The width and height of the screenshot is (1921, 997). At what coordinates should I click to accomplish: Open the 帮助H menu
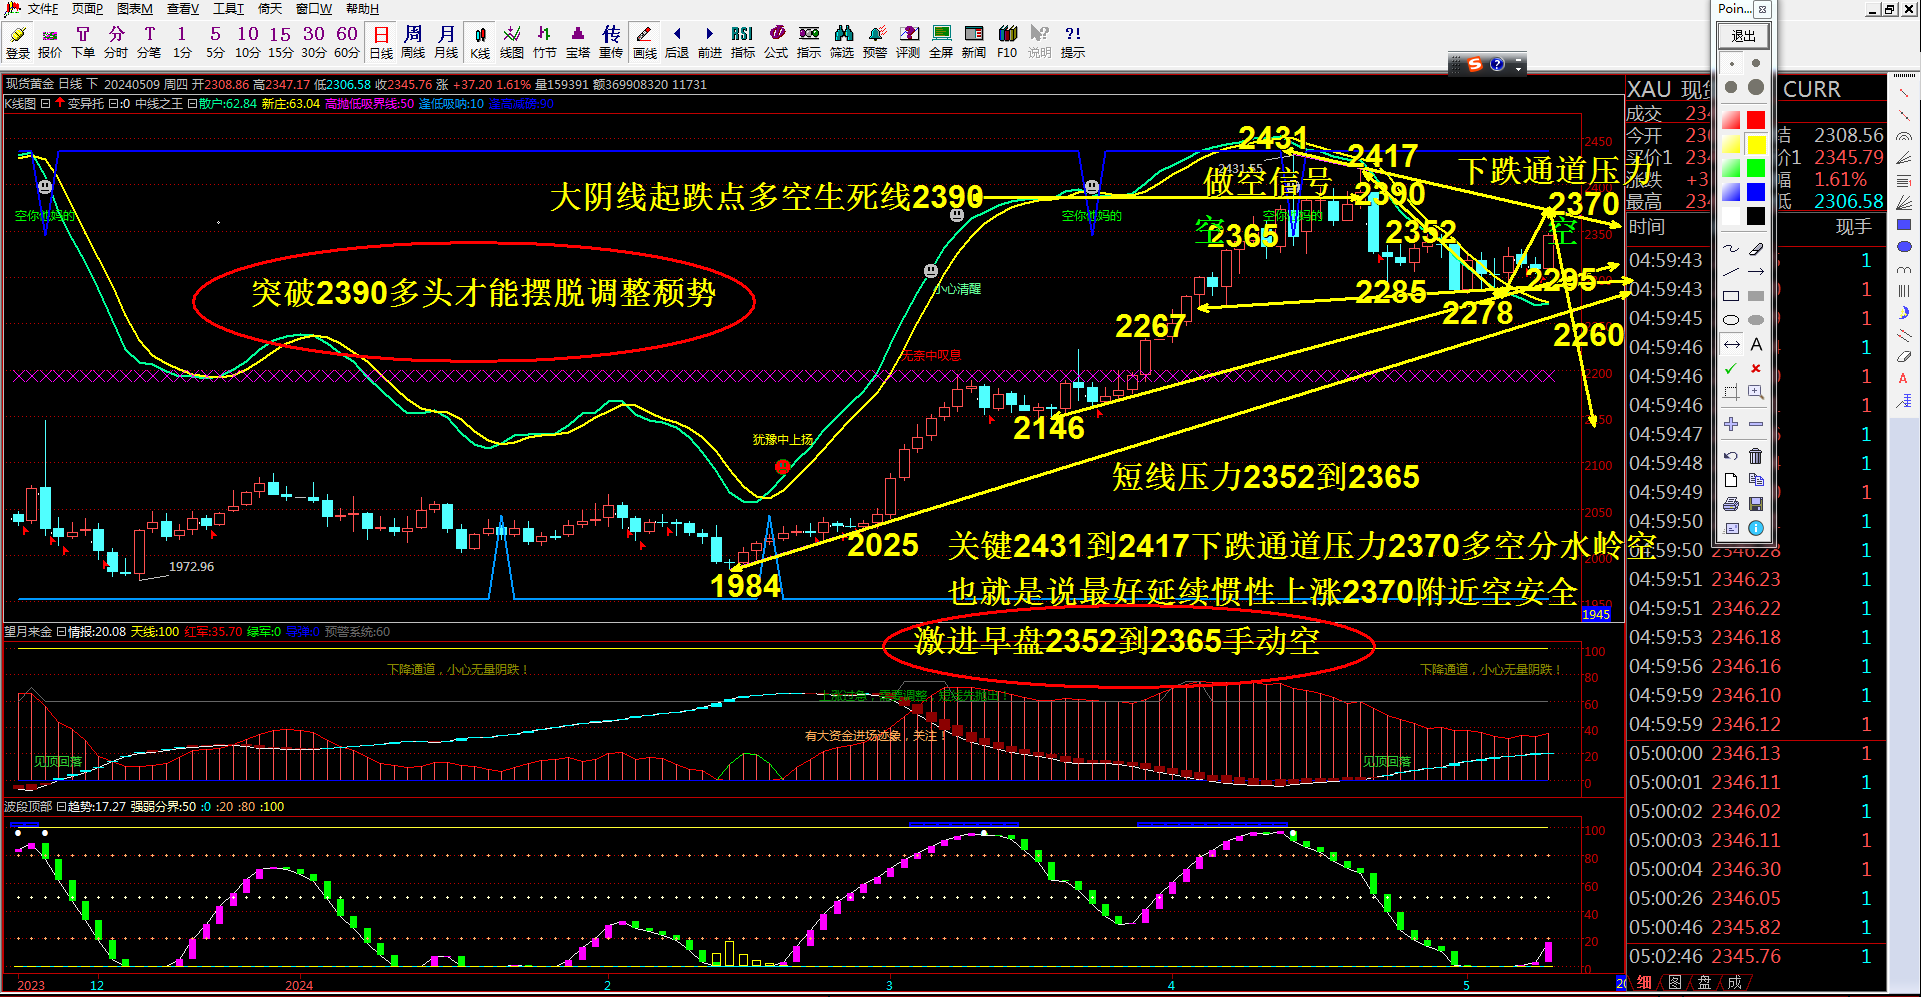click(x=363, y=9)
